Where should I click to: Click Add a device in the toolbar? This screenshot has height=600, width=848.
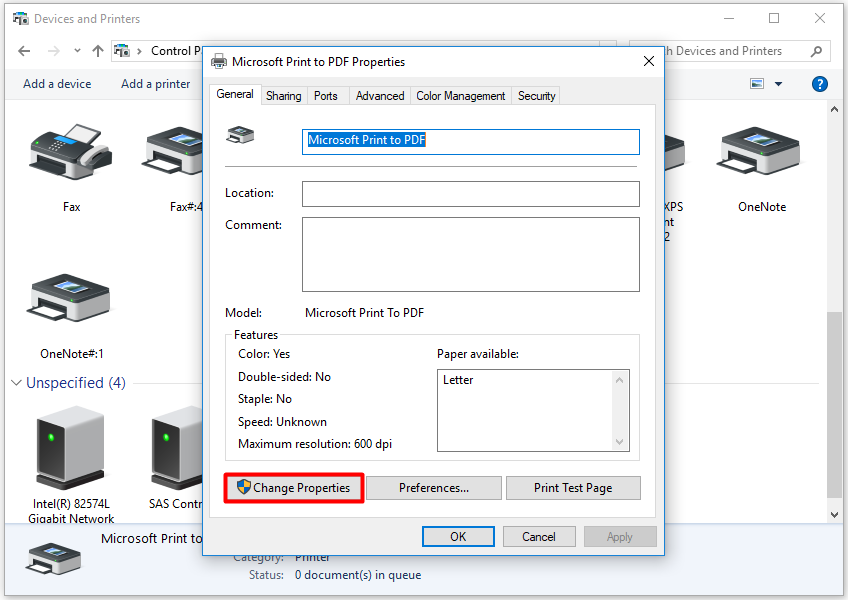pyautogui.click(x=57, y=84)
